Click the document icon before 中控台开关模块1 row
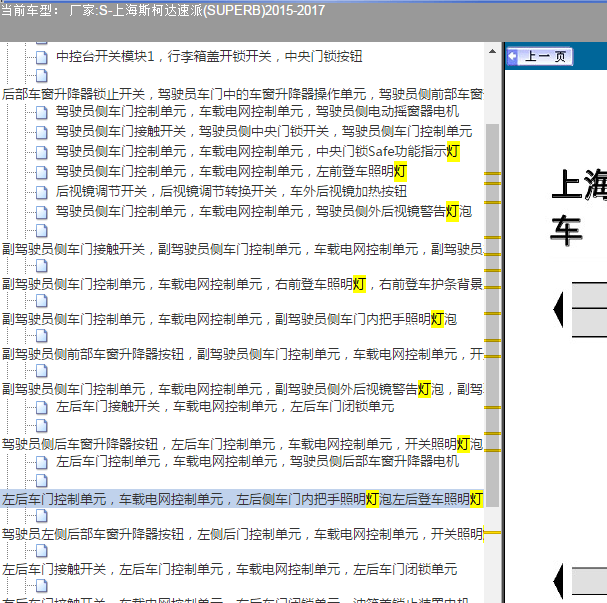This screenshot has height=603, width=607. coord(42,57)
